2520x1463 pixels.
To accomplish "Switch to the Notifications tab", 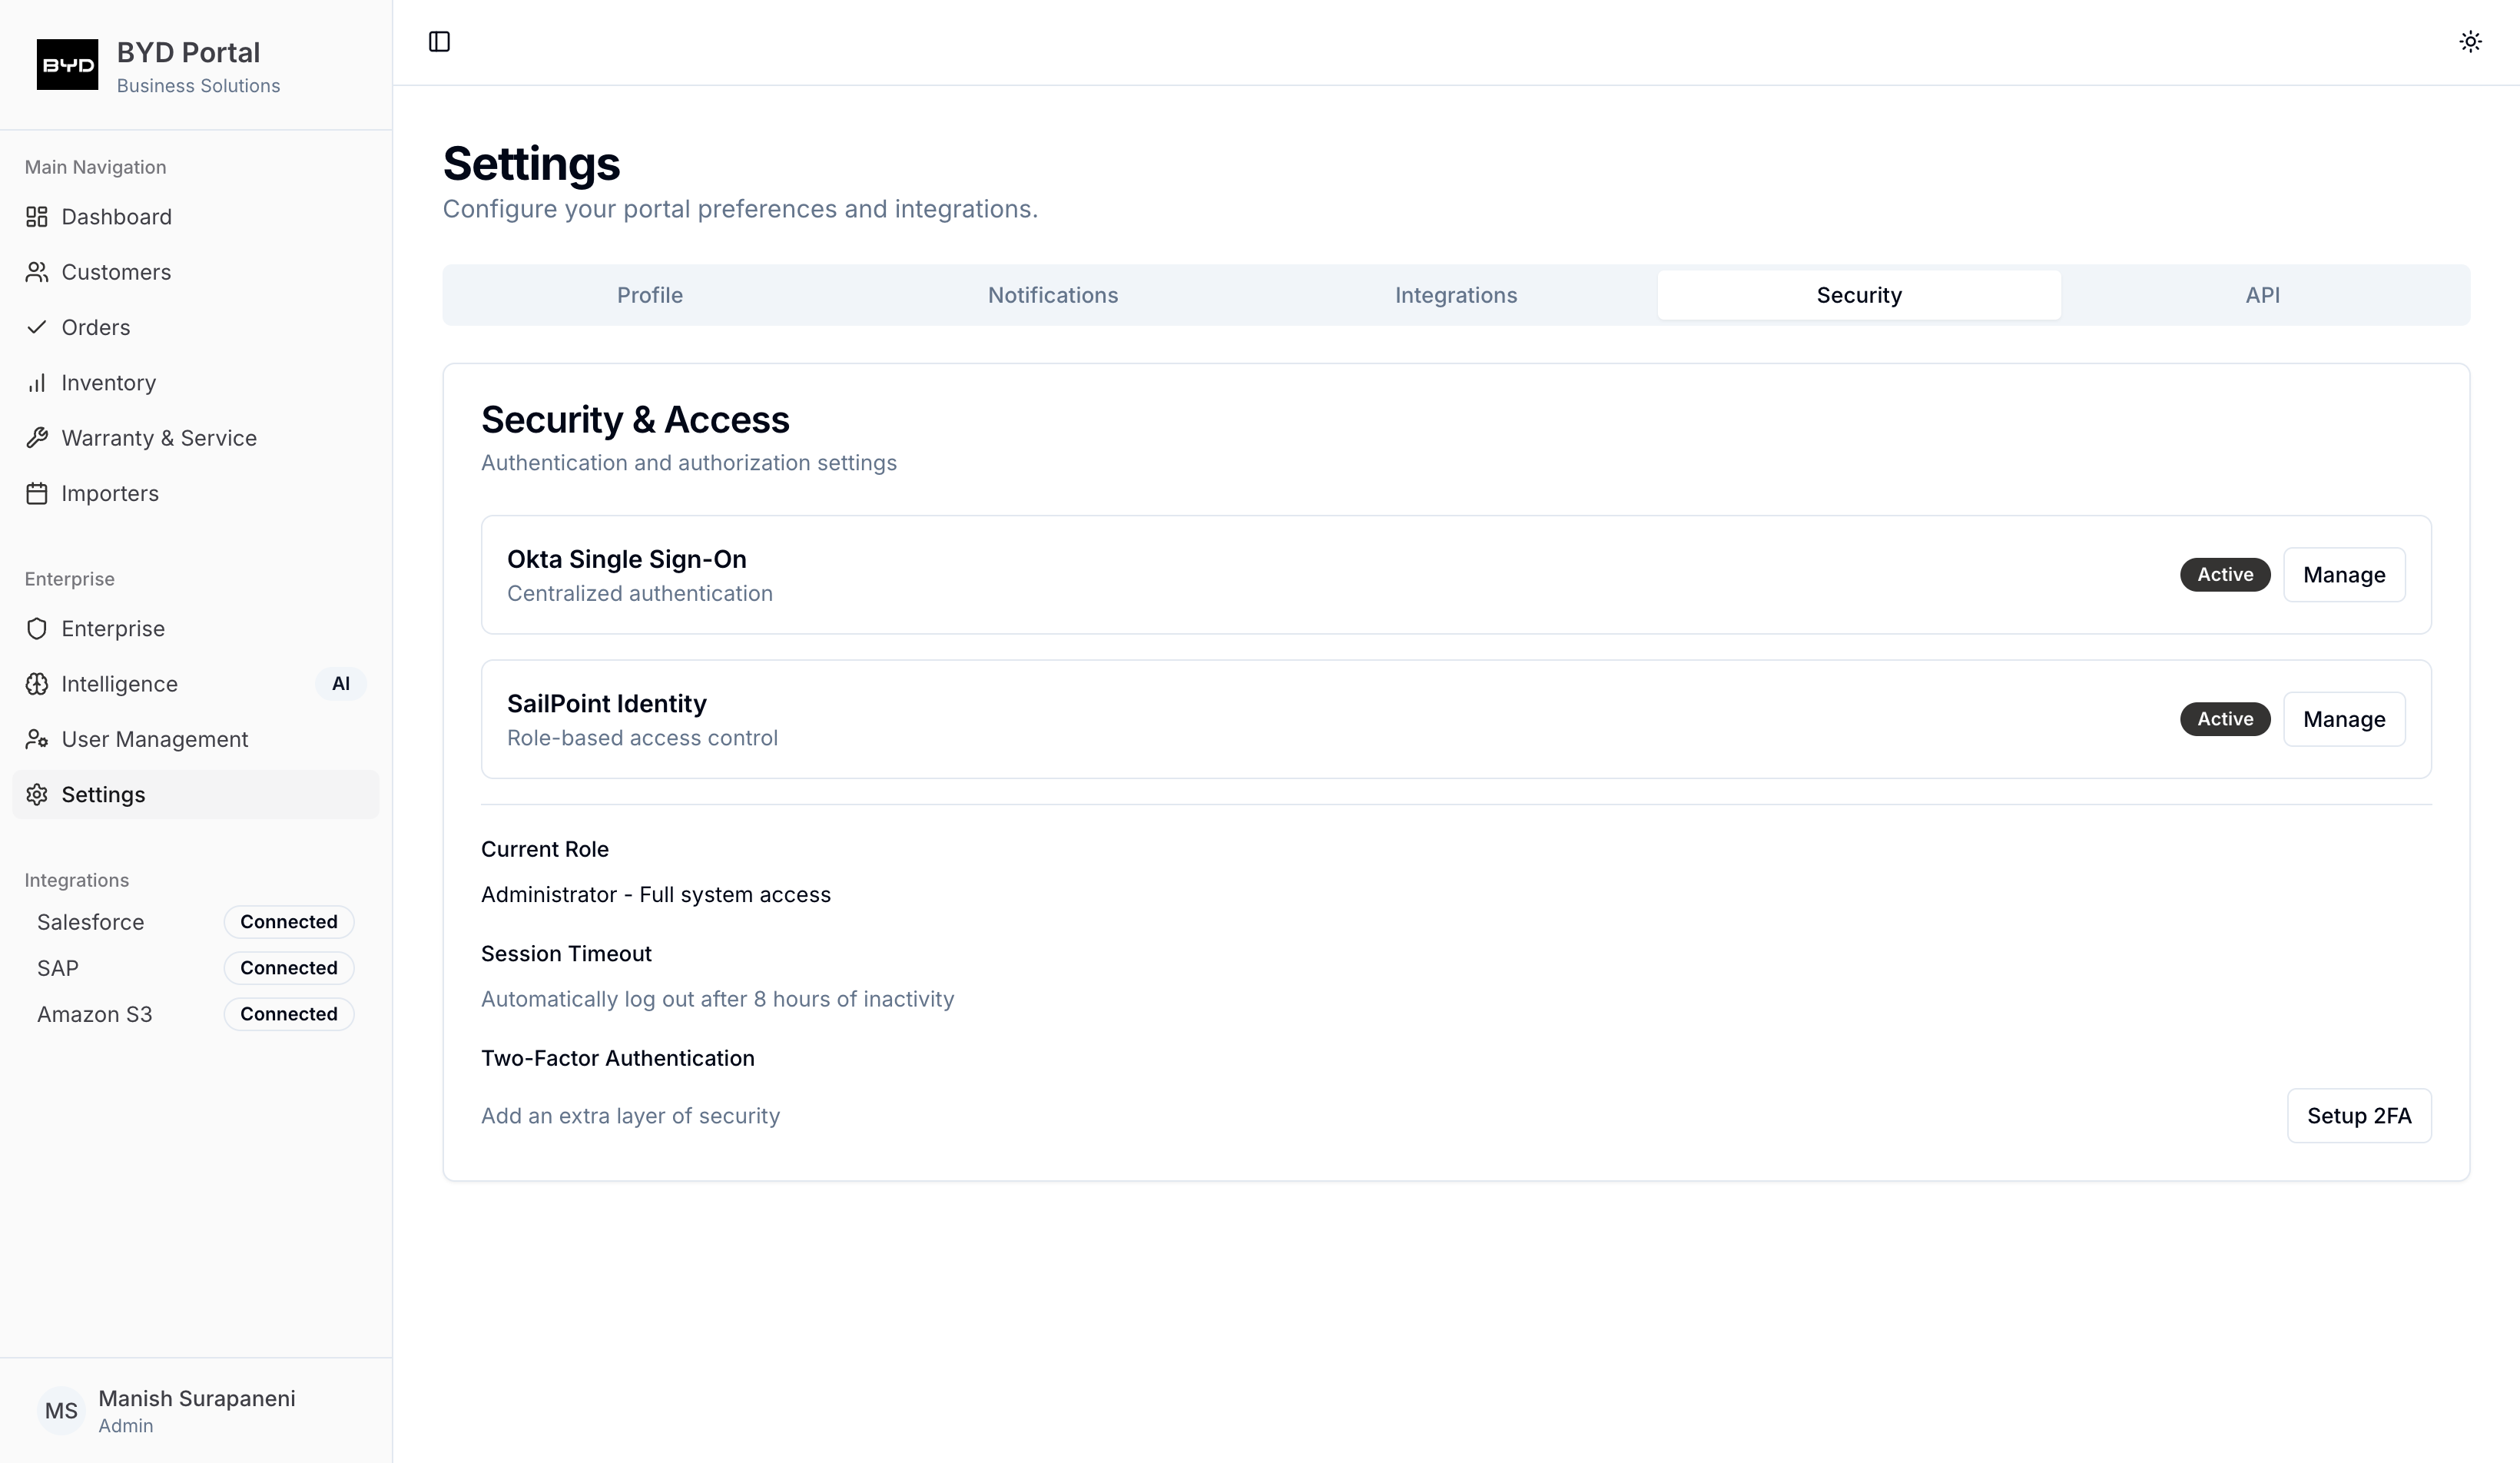I will click(1053, 295).
